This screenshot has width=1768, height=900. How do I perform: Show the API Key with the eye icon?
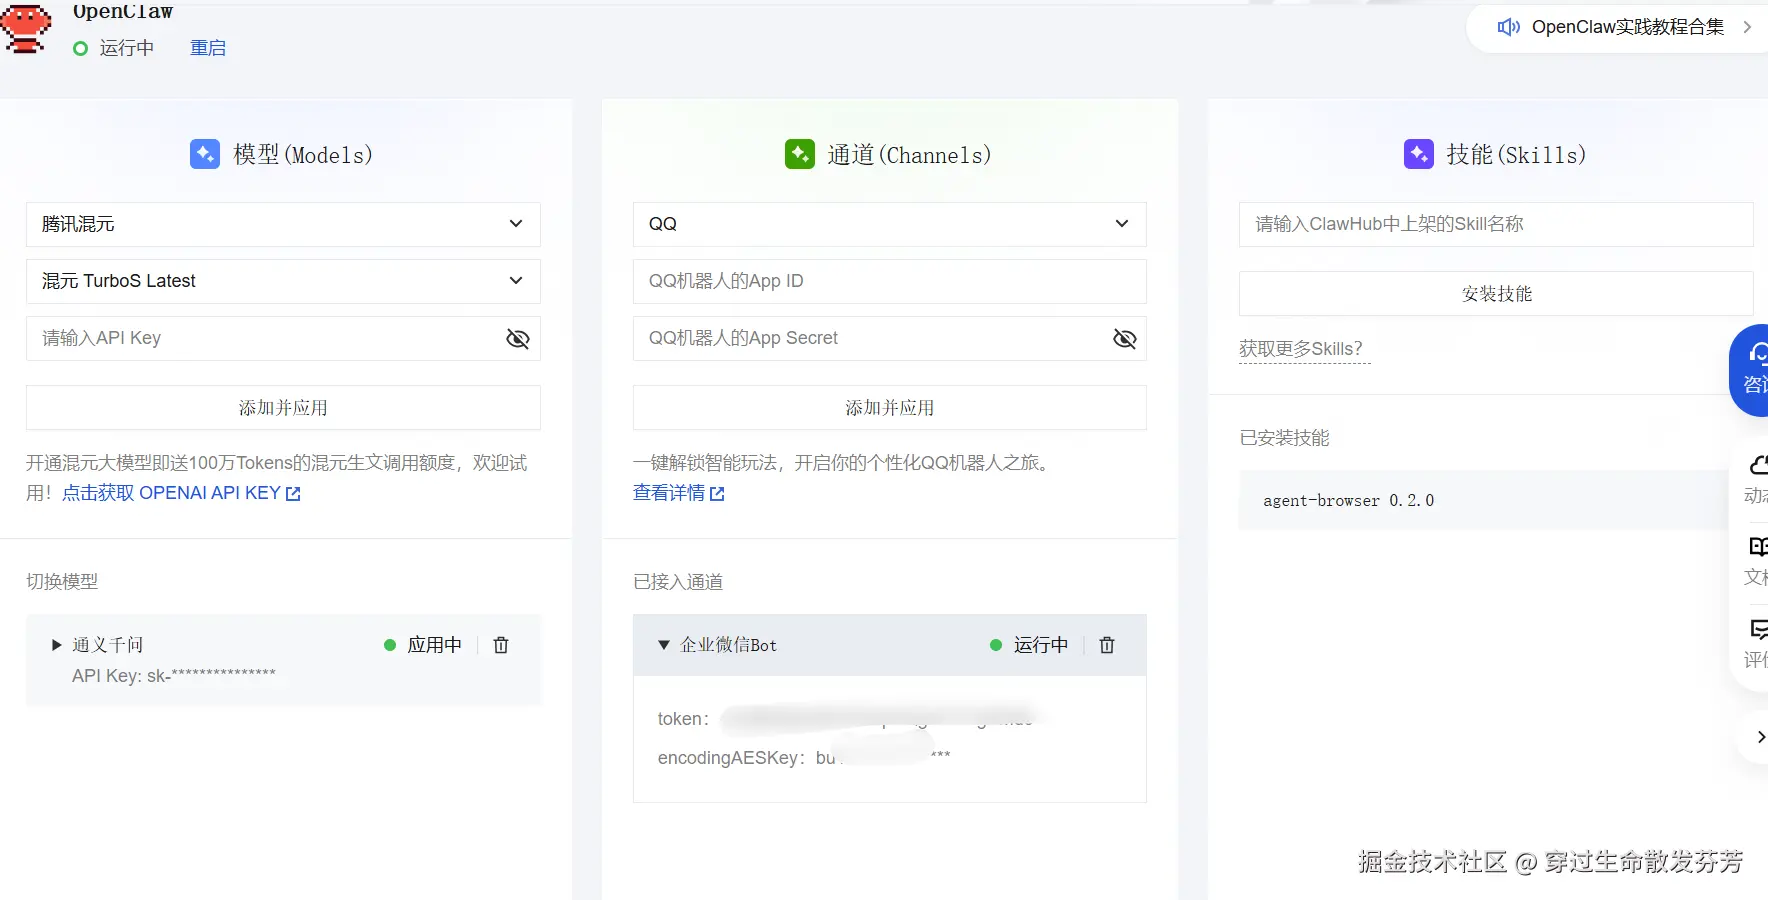[x=518, y=339]
